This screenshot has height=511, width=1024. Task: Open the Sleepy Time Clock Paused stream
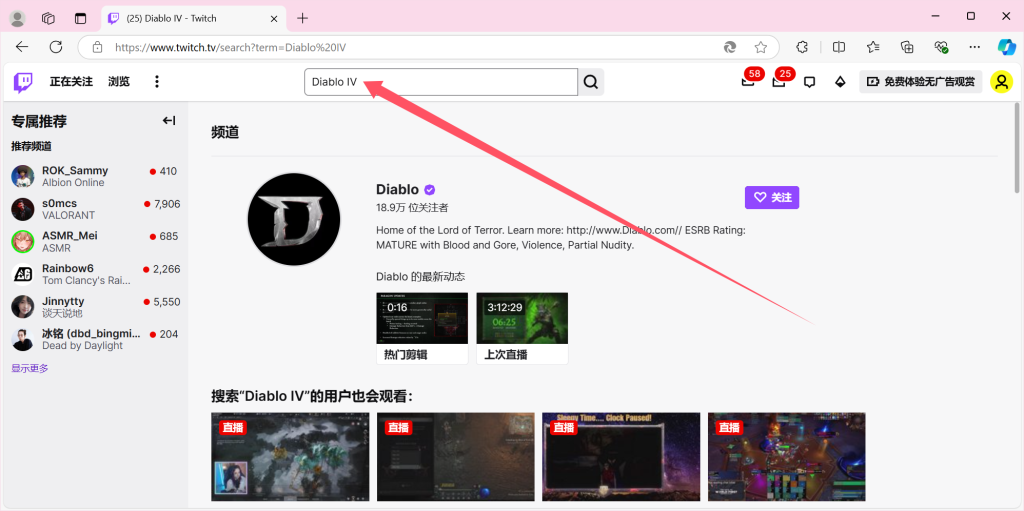coord(621,457)
